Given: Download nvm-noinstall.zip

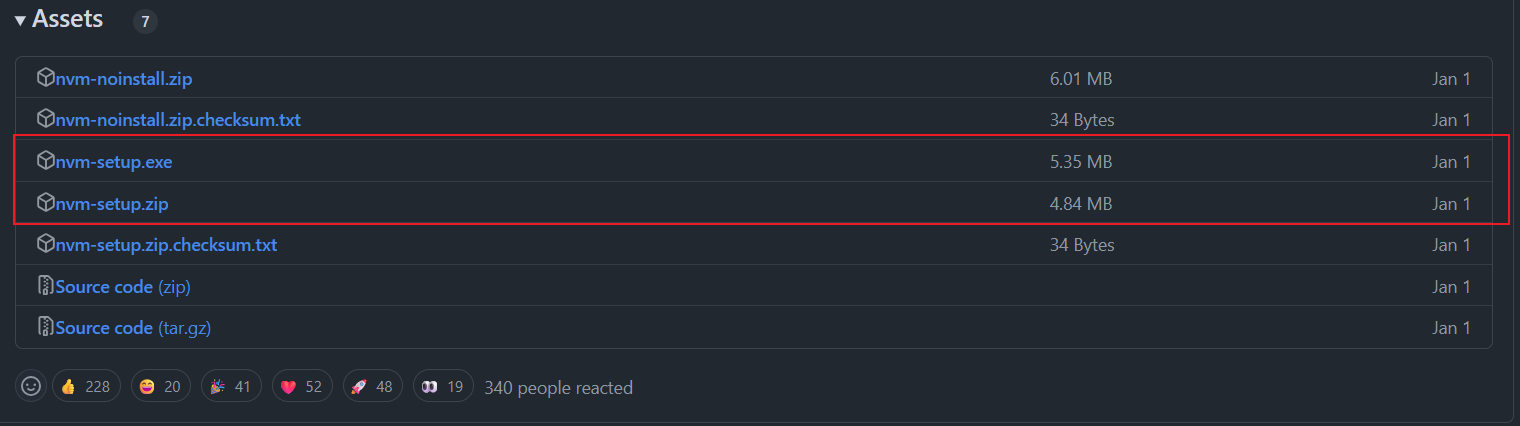Looking at the screenshot, I should click(124, 78).
